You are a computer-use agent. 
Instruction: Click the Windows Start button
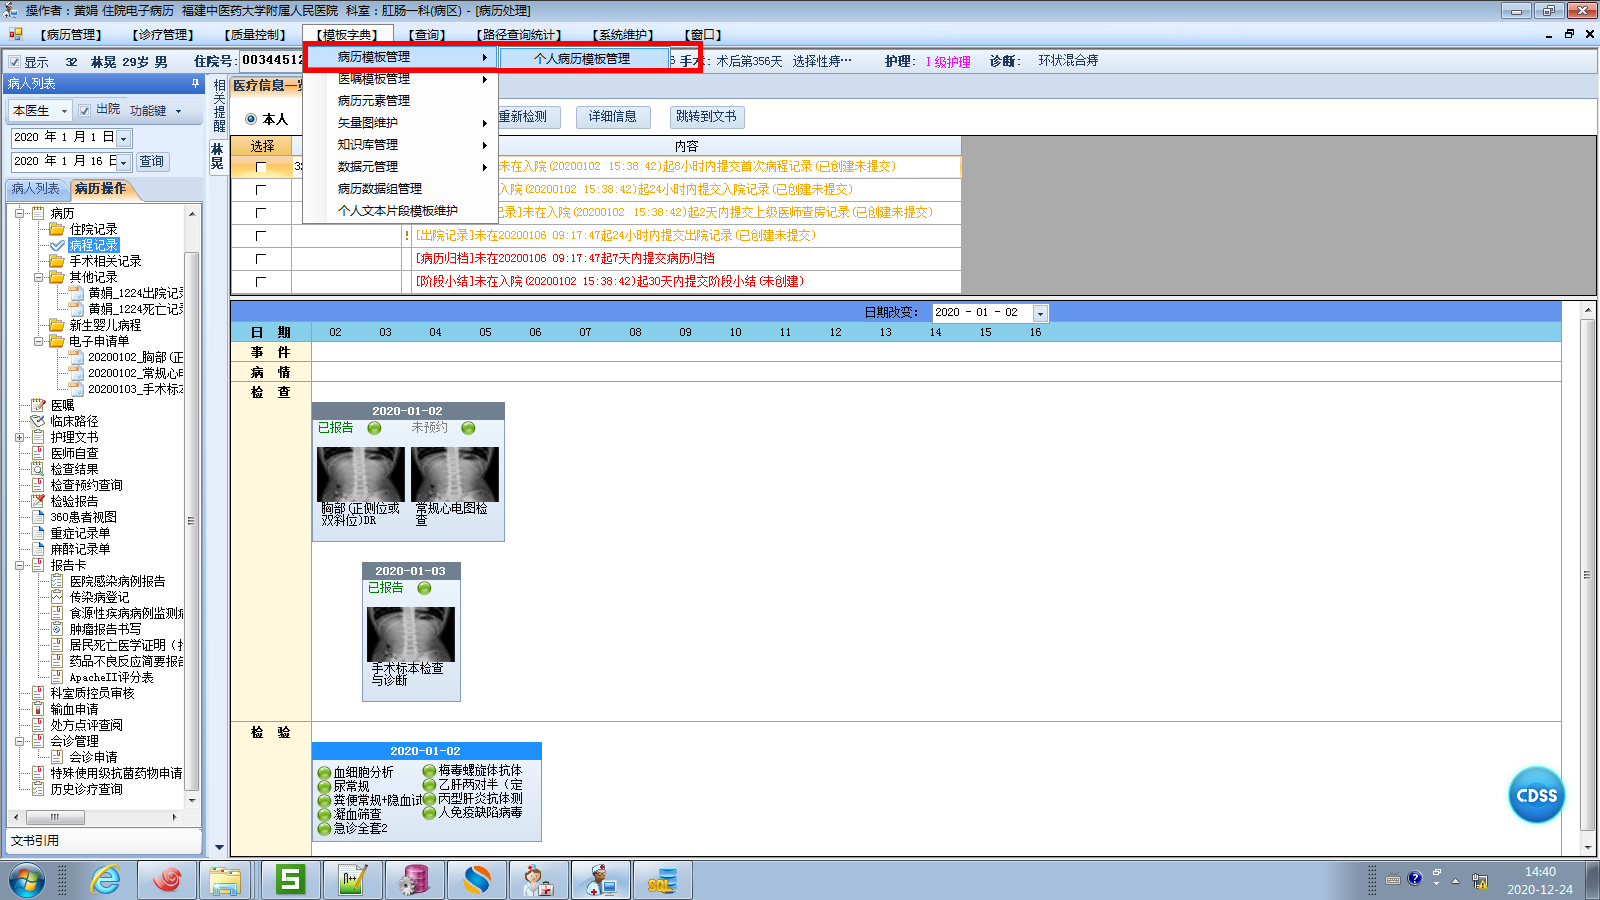point(27,881)
